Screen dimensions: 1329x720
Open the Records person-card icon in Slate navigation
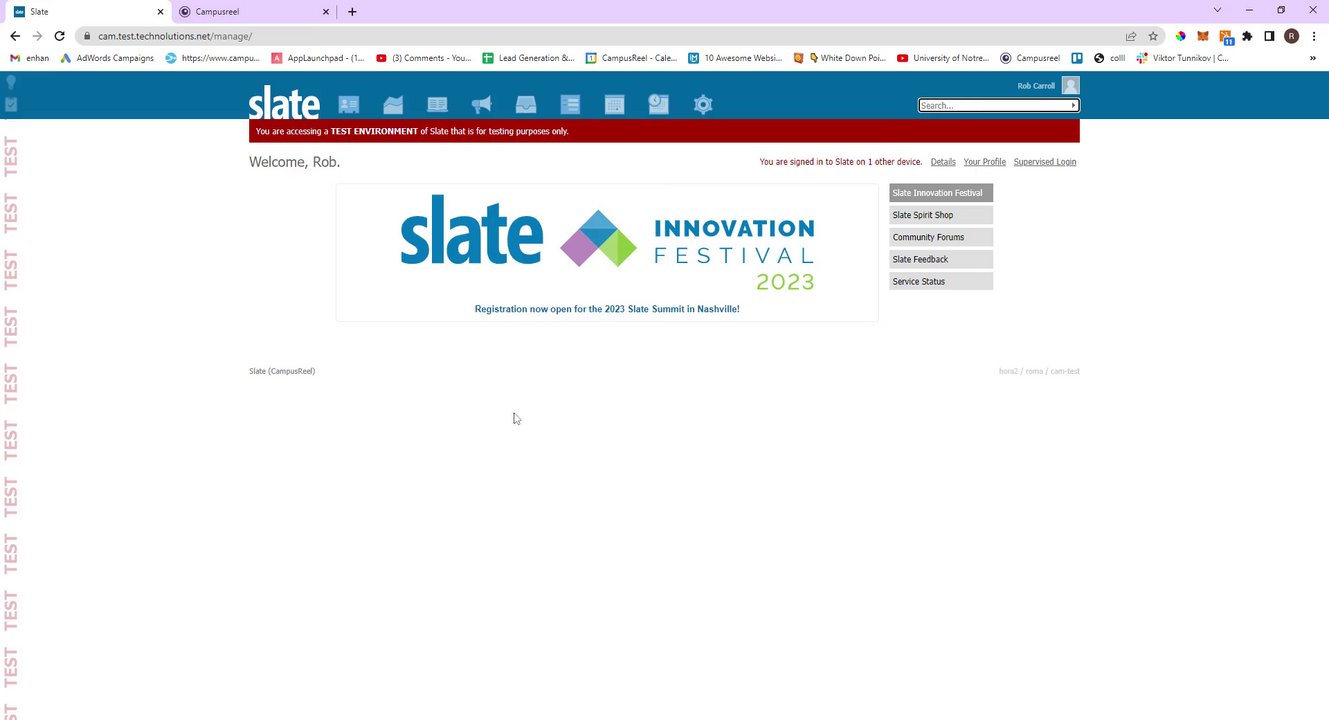(348, 104)
